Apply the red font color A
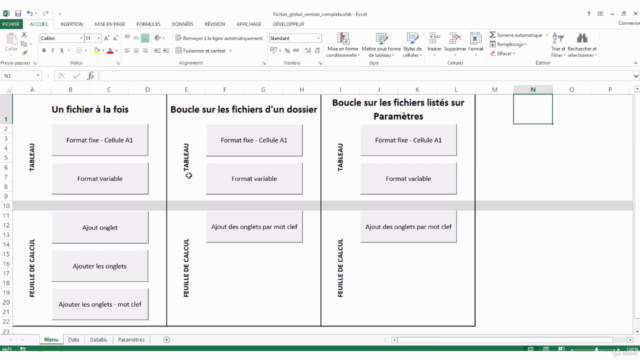Image resolution: width=640 pixels, height=360 pixels. click(110, 51)
